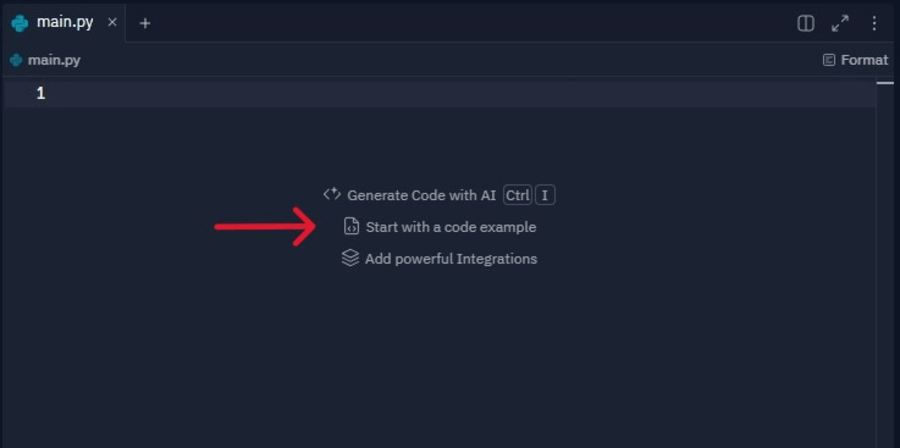Click the Python logo in the main.py tab
900x448 pixels.
point(20,24)
